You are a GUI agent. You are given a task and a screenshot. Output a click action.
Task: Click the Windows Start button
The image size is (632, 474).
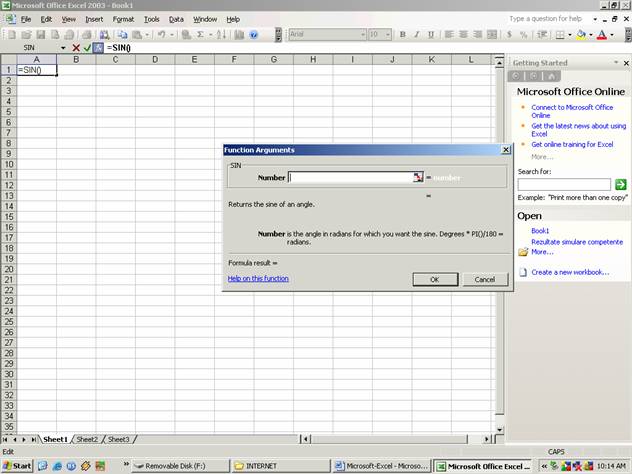point(17,466)
